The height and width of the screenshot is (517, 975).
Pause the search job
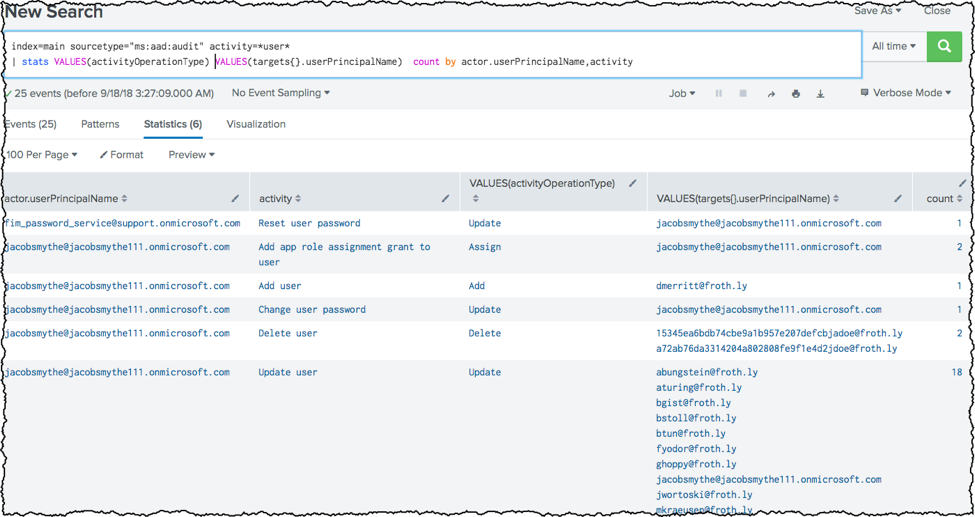click(719, 94)
